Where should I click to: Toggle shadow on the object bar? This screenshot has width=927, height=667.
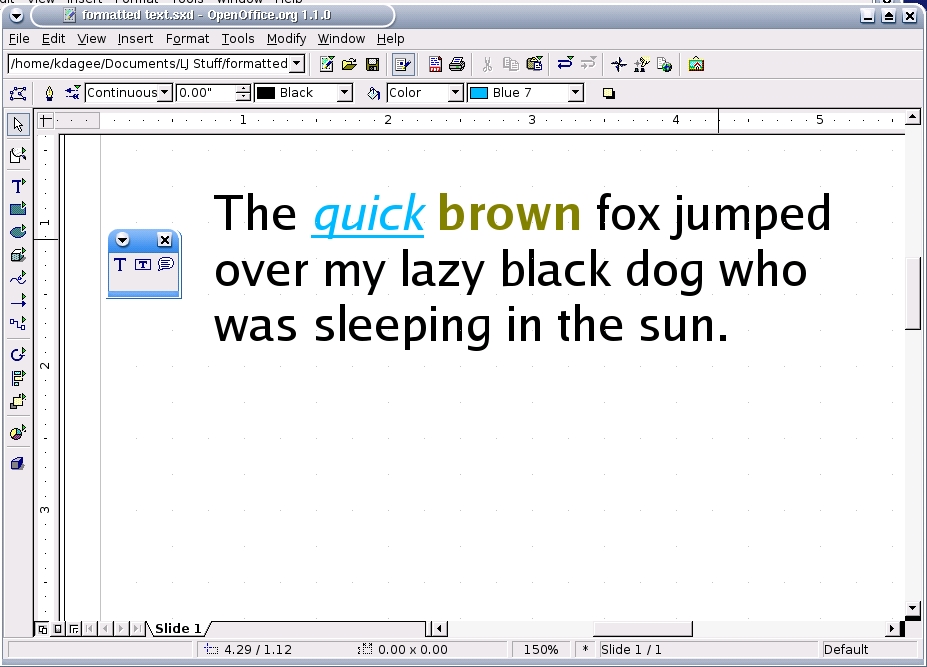point(606,92)
